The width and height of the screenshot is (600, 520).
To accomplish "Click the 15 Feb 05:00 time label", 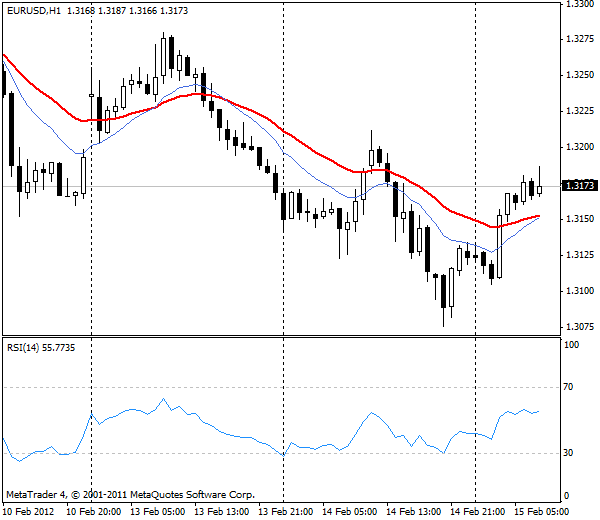I will tap(541, 512).
